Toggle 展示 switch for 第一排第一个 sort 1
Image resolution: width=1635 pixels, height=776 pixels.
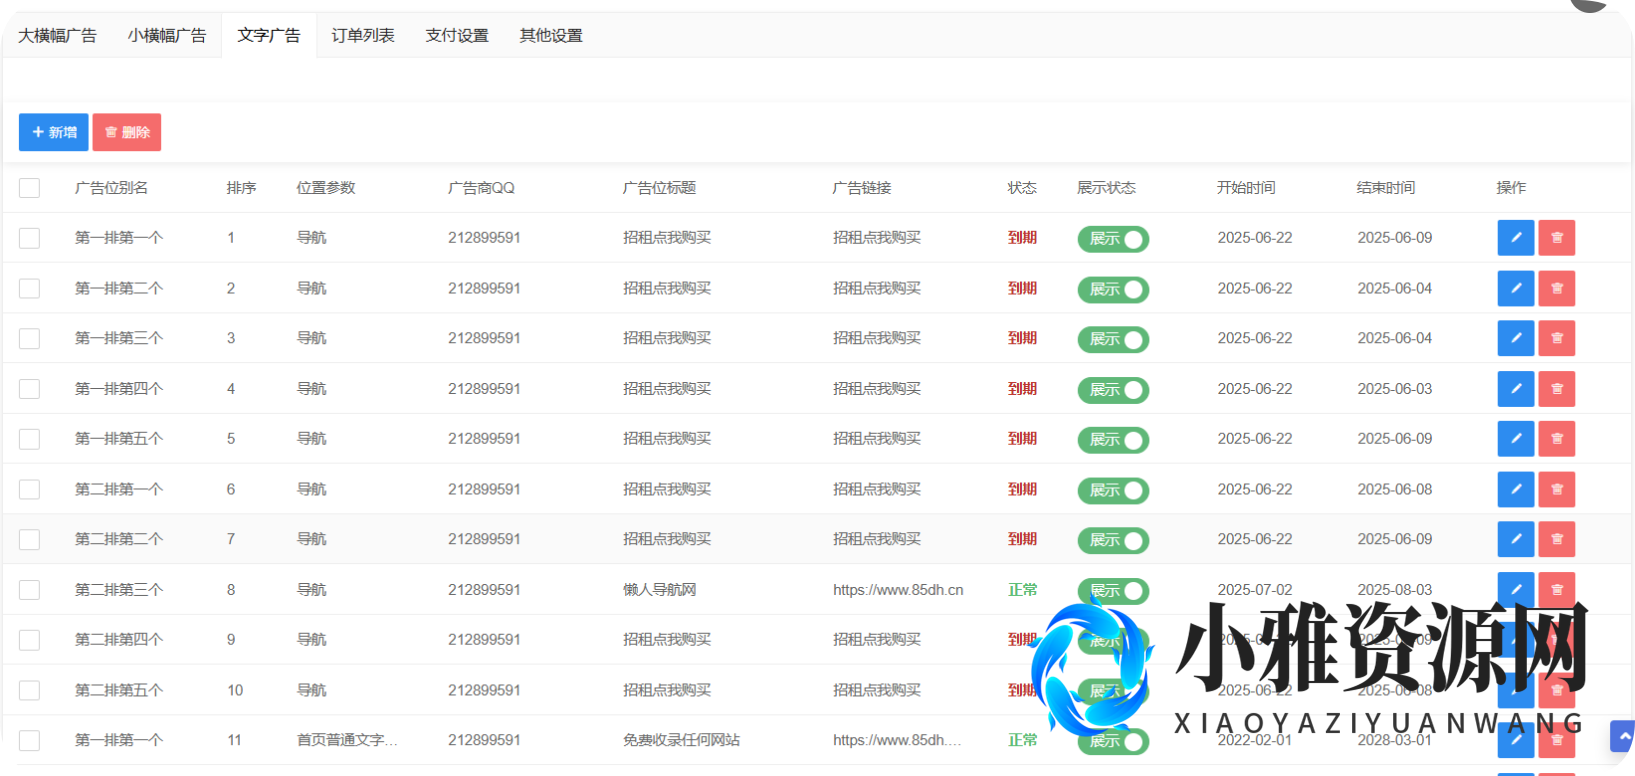1113,239
